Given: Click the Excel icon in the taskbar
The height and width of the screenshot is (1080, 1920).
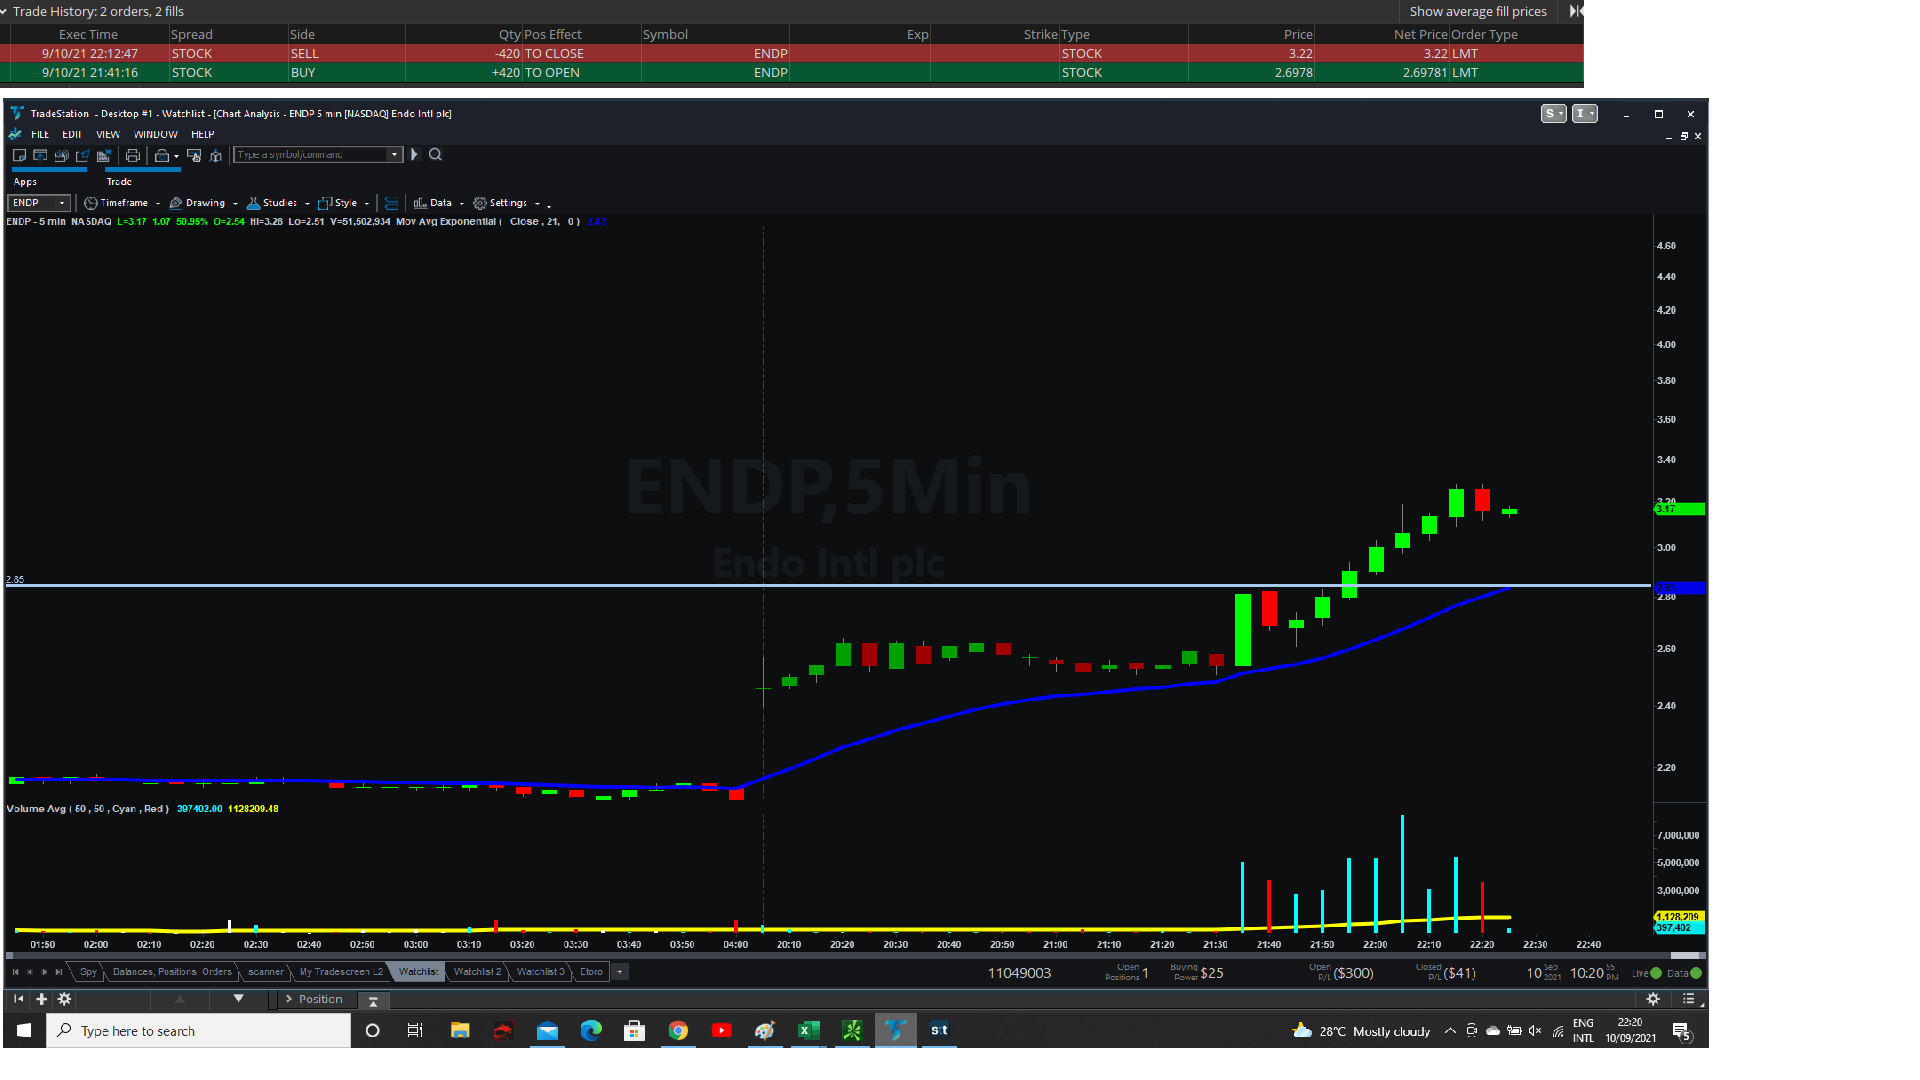Looking at the screenshot, I should (808, 1030).
